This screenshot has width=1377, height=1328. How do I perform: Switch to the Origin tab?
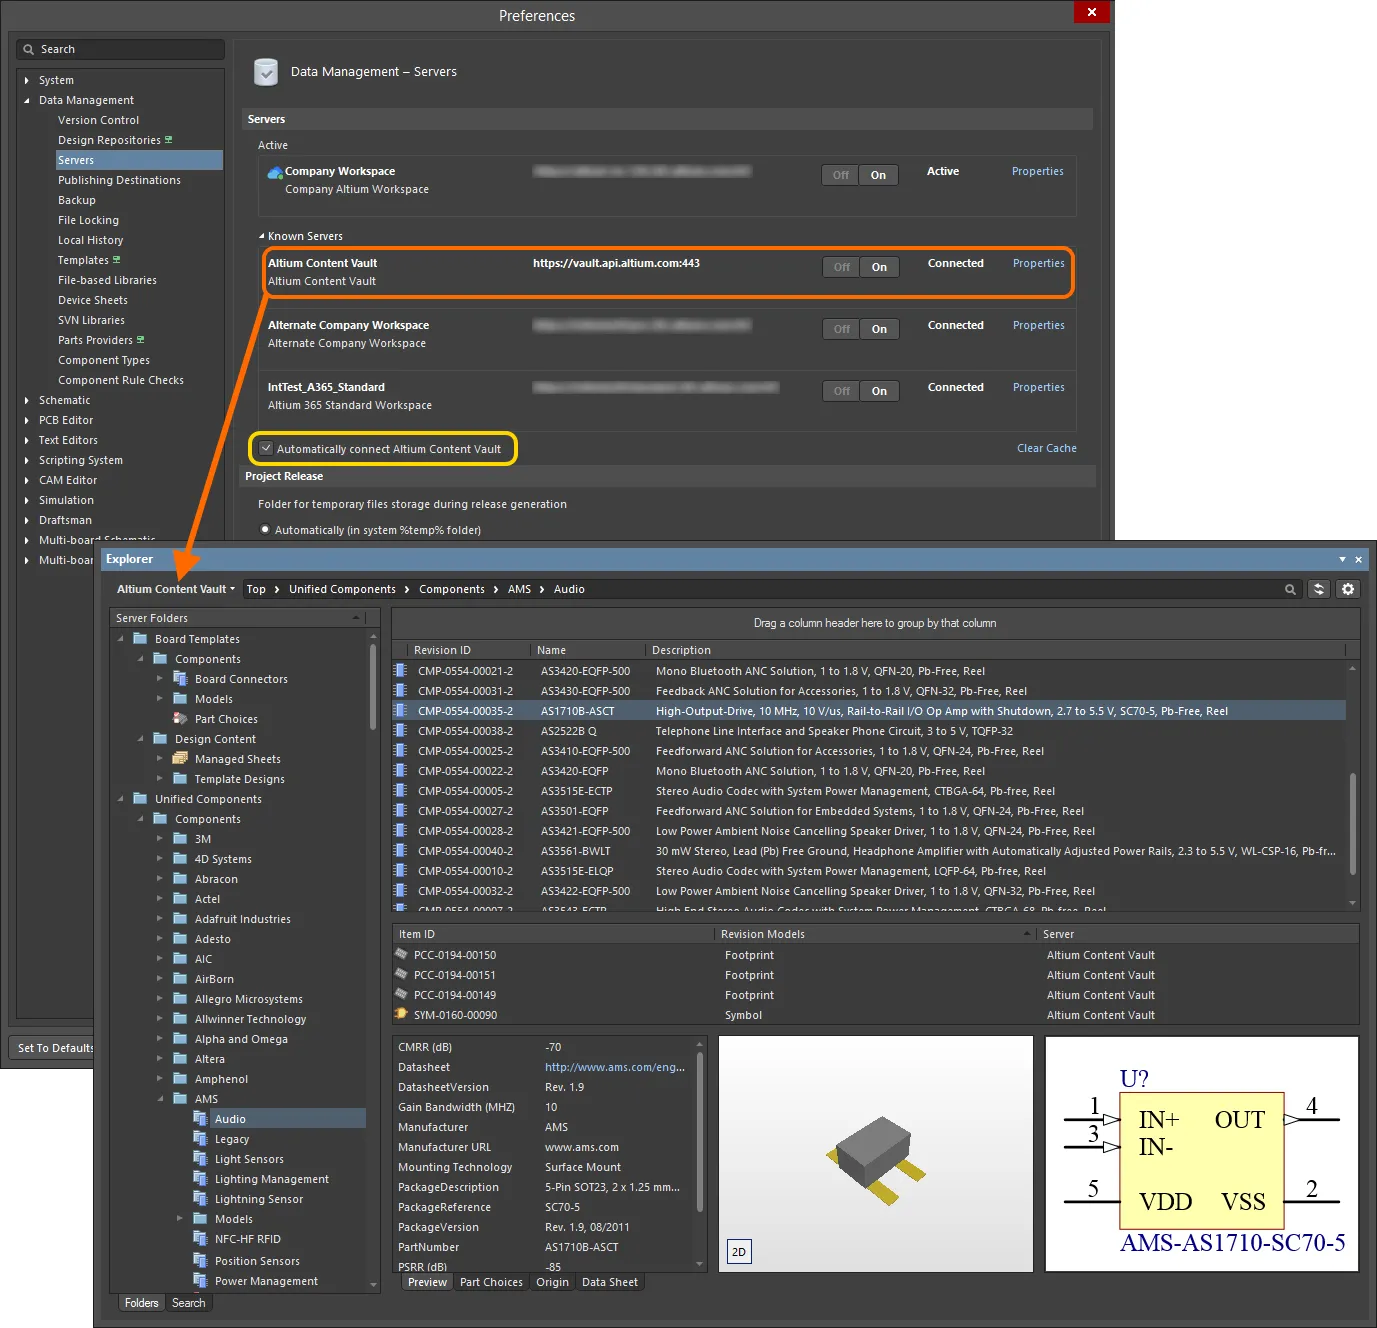552,1282
